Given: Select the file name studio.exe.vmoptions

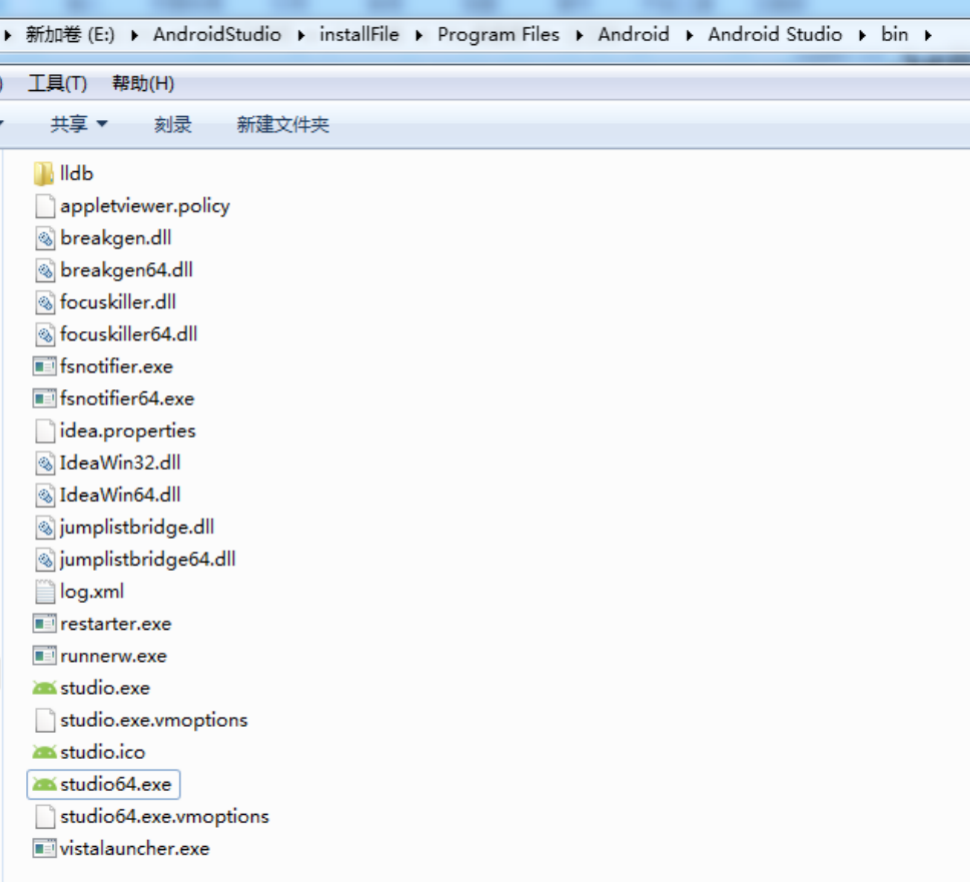Looking at the screenshot, I should (x=154, y=720).
